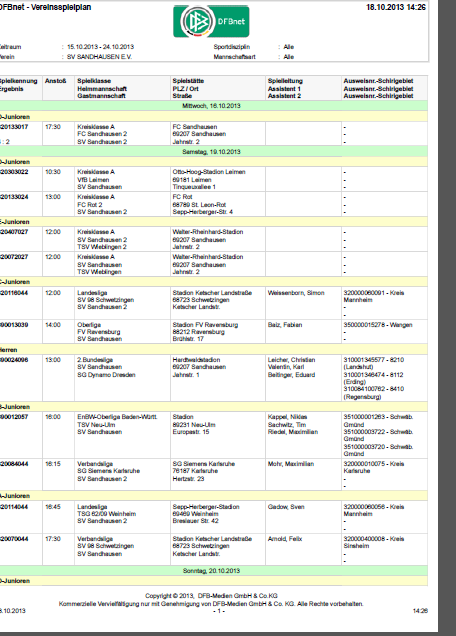Click page number '- 1 -' in footer
The image size is (456, 636).
[219, 611]
